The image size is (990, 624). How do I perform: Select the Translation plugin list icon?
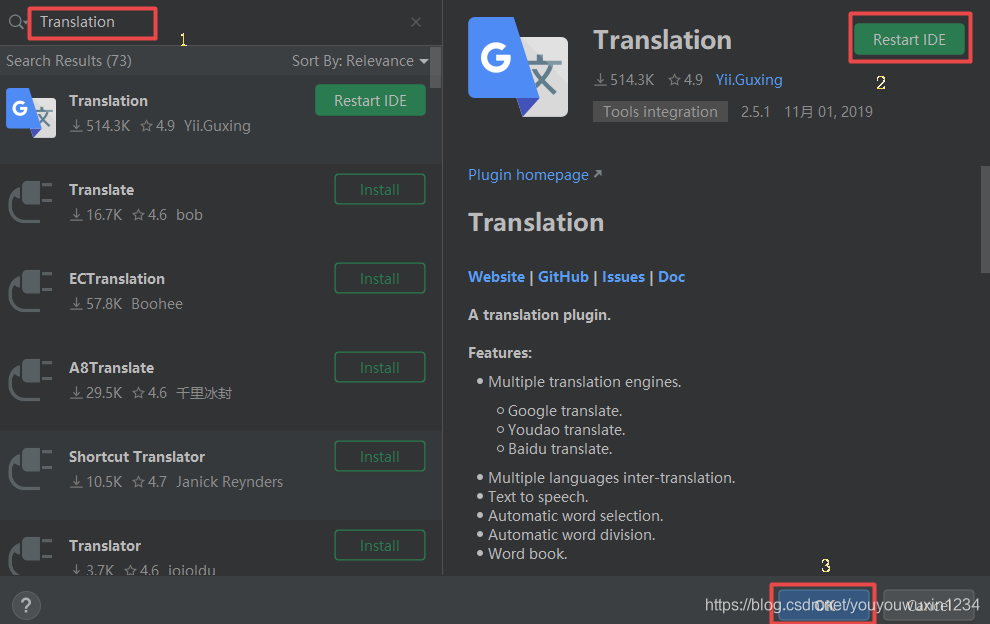(x=31, y=112)
